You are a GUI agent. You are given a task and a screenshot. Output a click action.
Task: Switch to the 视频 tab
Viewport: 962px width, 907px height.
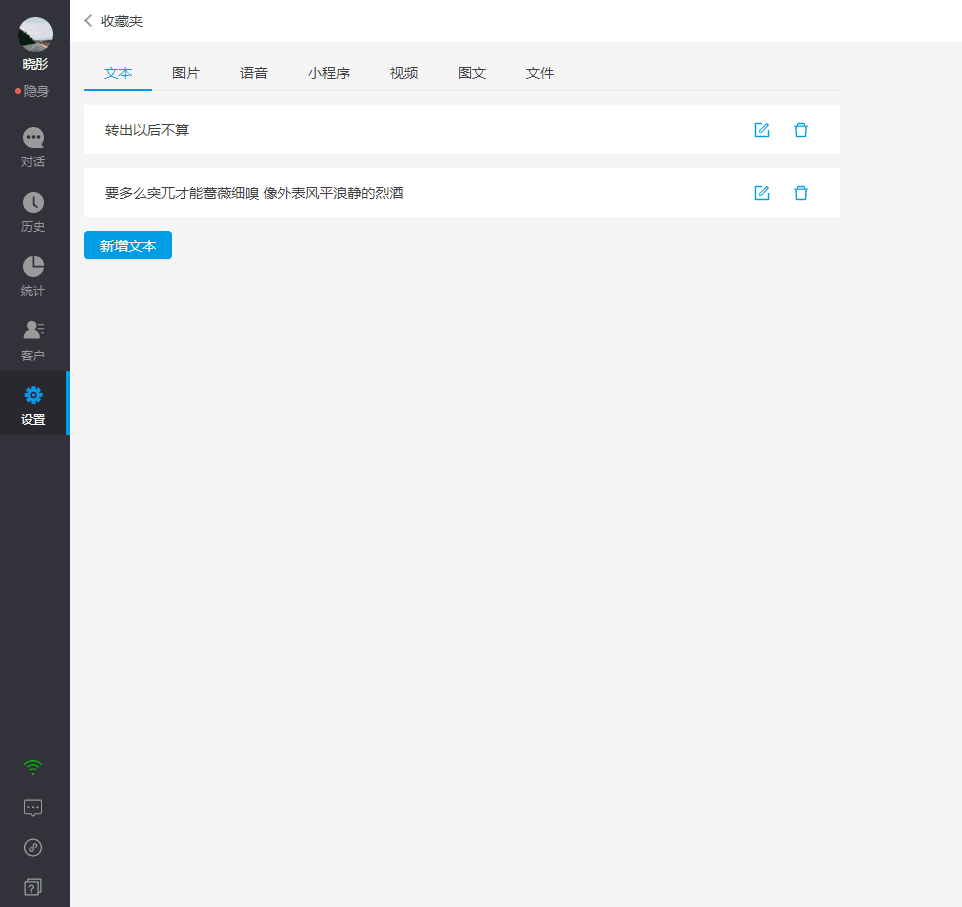404,74
